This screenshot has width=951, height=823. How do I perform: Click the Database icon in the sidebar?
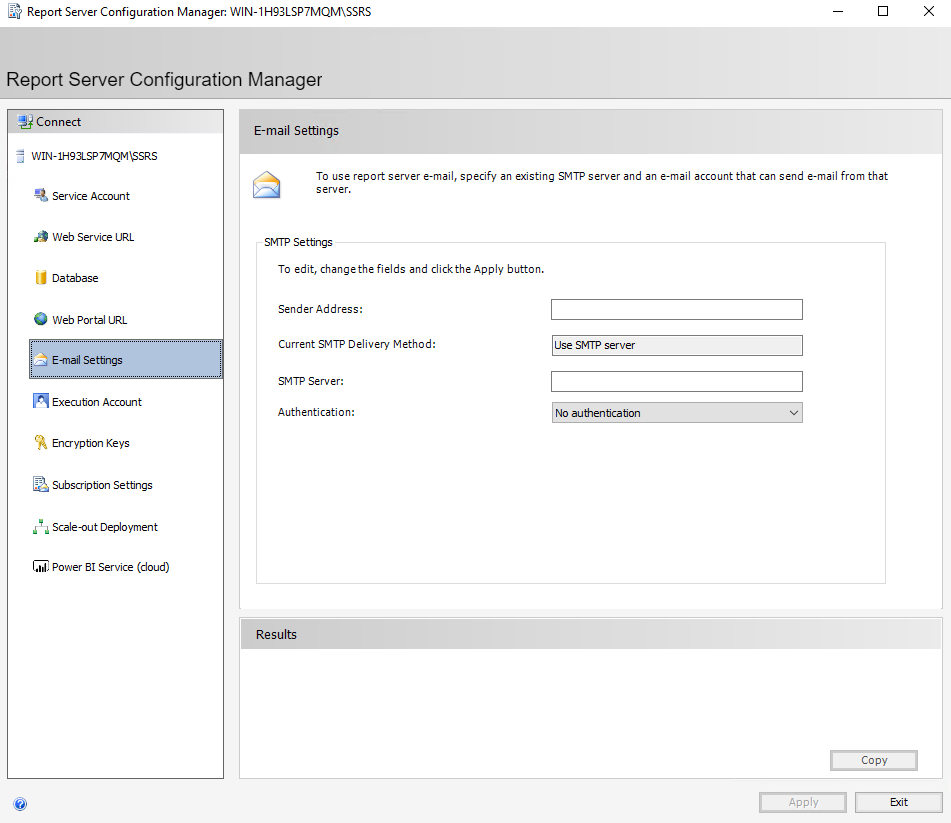(43, 278)
